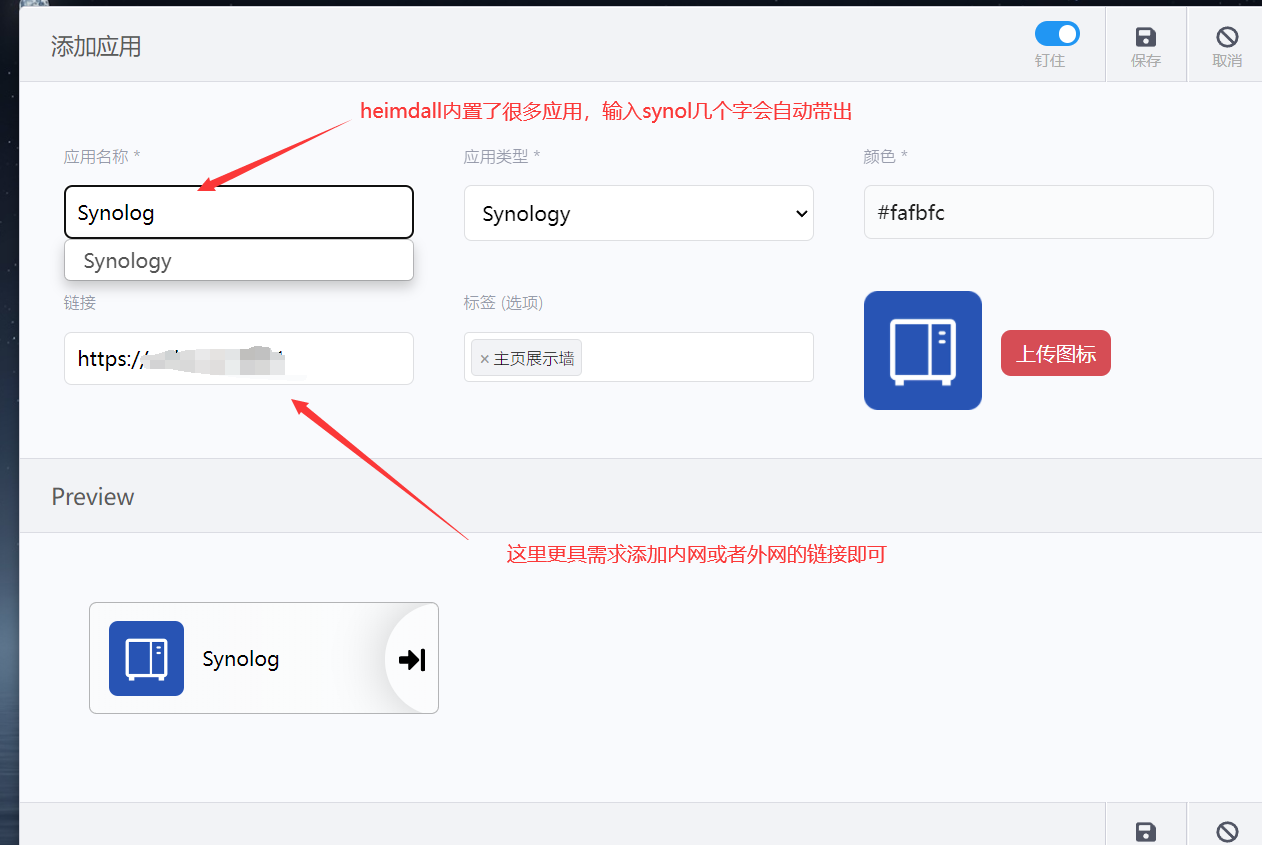Click the 链接 URL input field
The width and height of the screenshot is (1262, 845).
click(239, 358)
